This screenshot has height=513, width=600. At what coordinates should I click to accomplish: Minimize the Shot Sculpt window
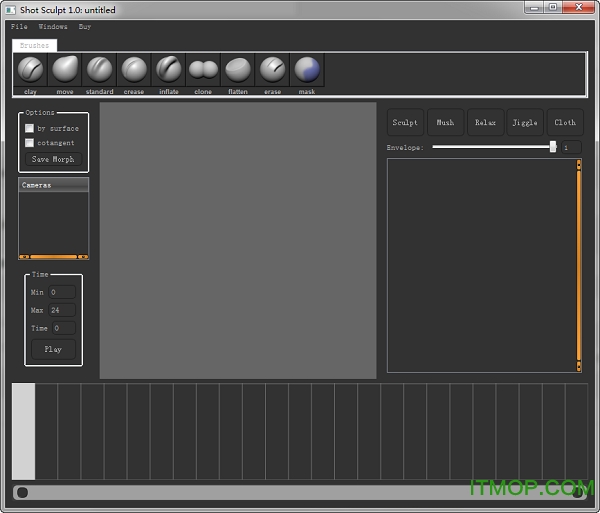535,8
